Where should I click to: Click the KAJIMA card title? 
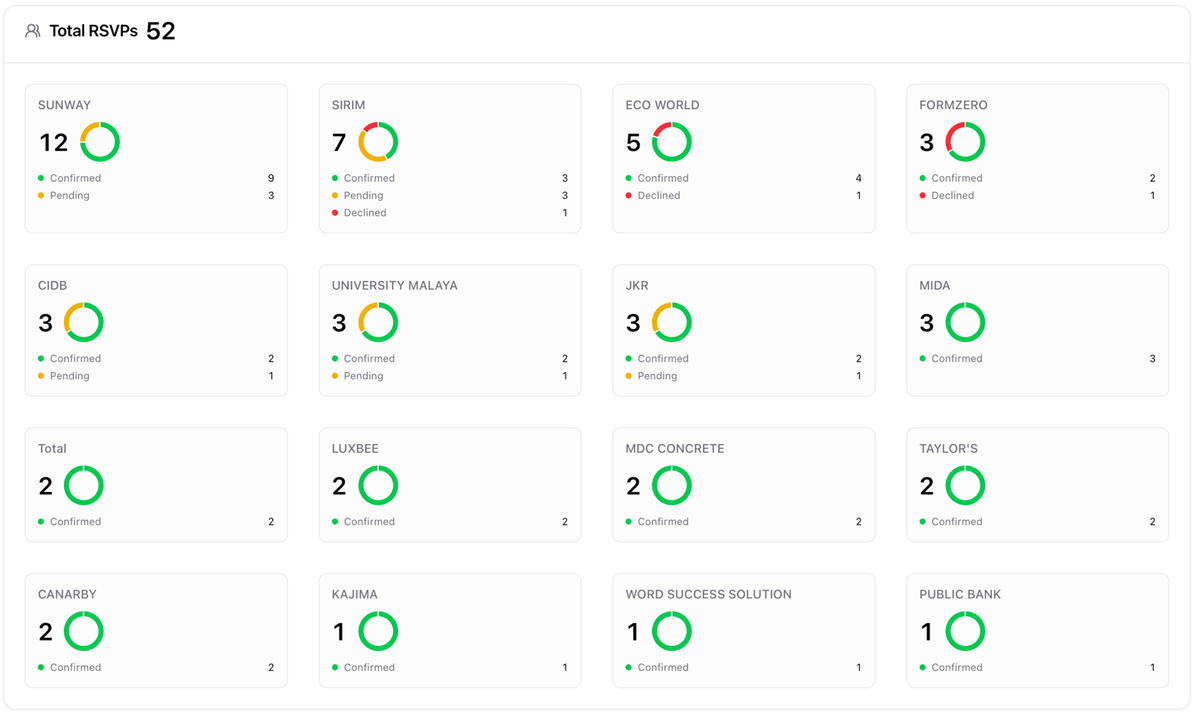click(355, 594)
